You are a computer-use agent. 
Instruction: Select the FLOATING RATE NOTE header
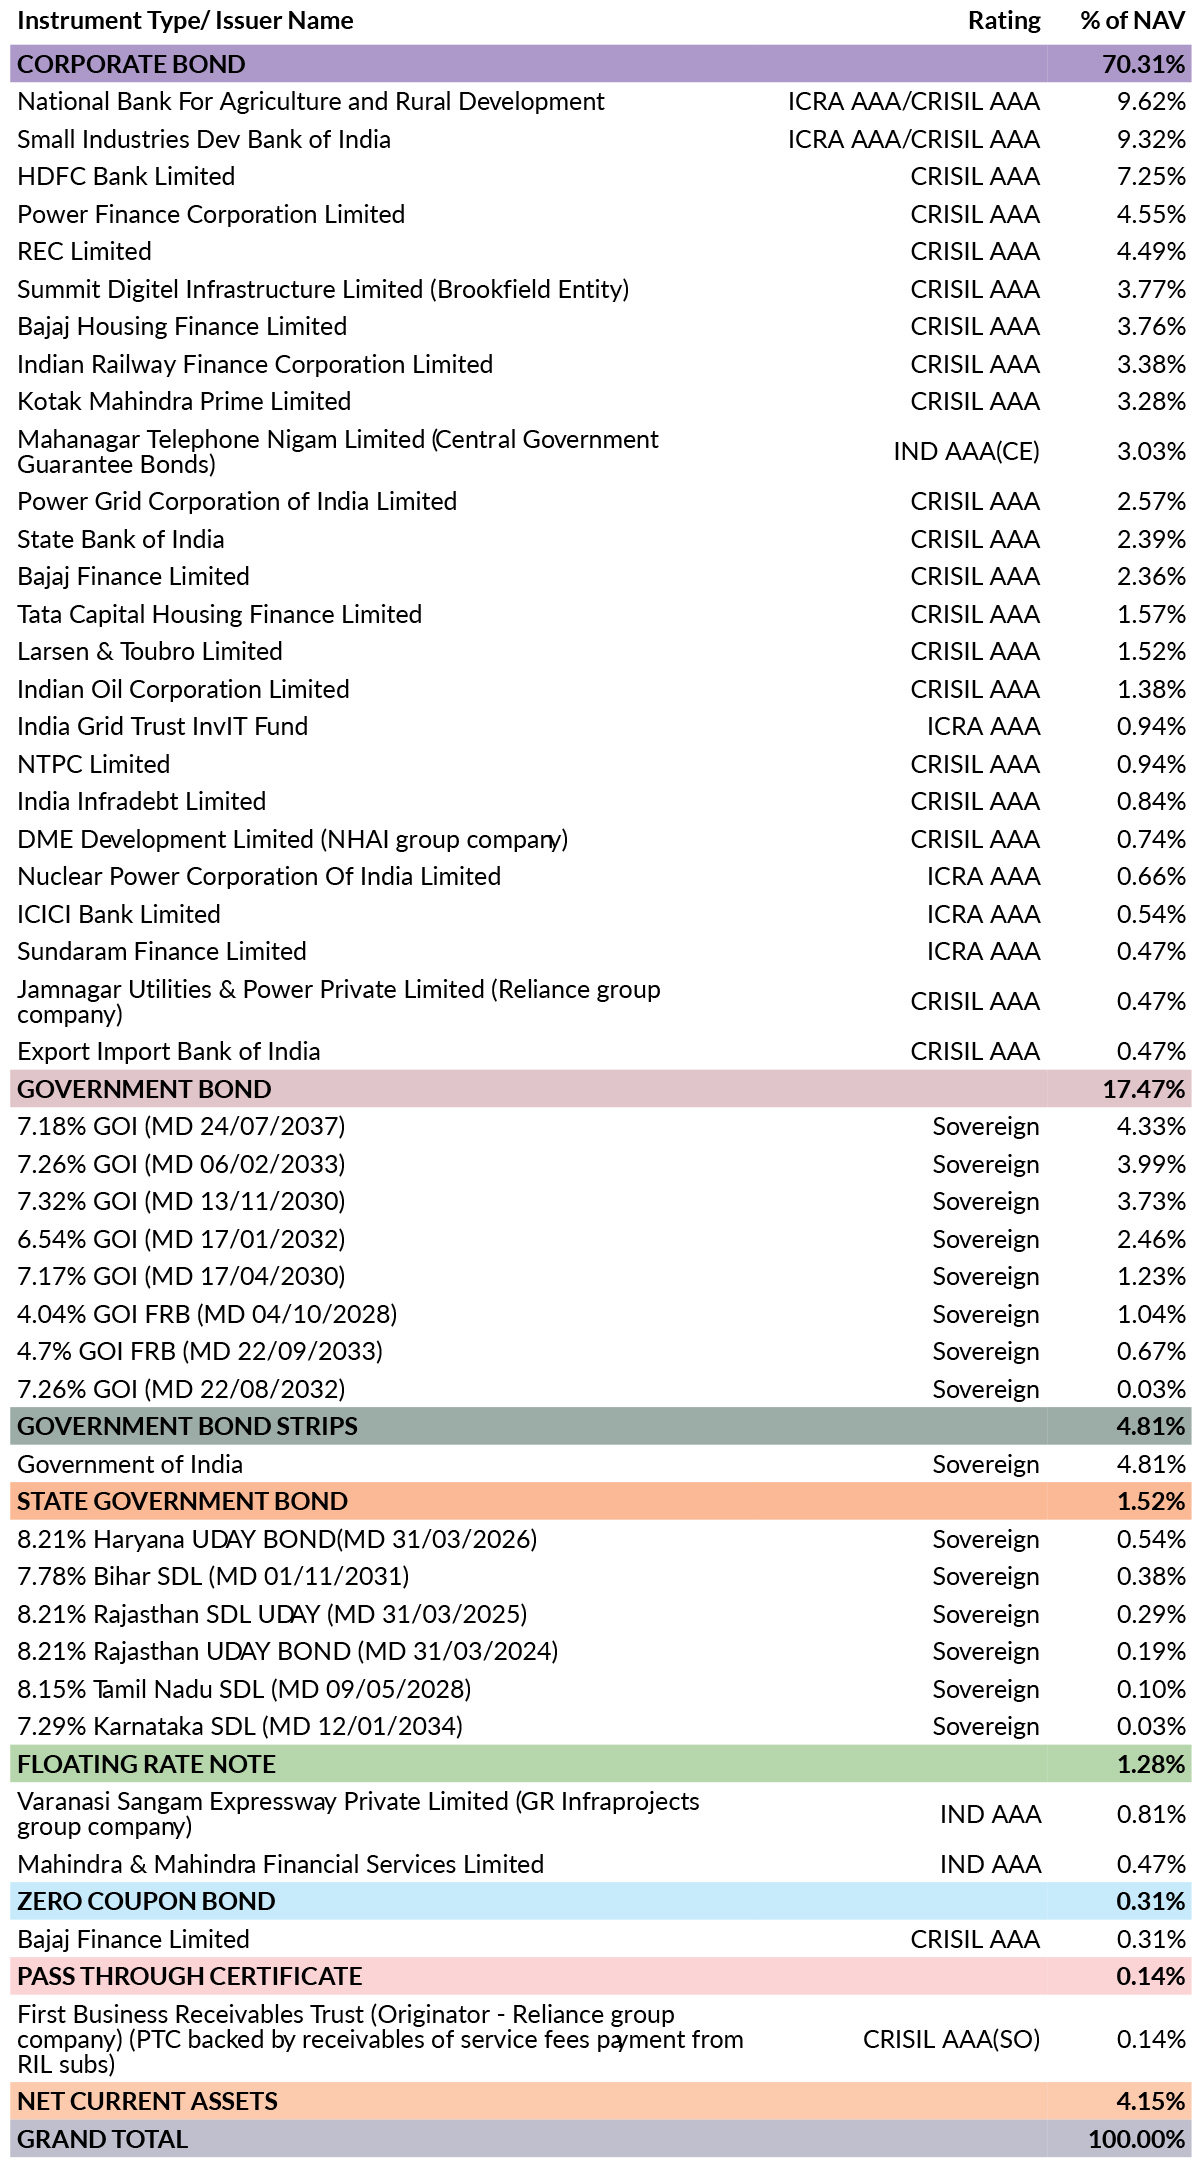pos(601,1764)
